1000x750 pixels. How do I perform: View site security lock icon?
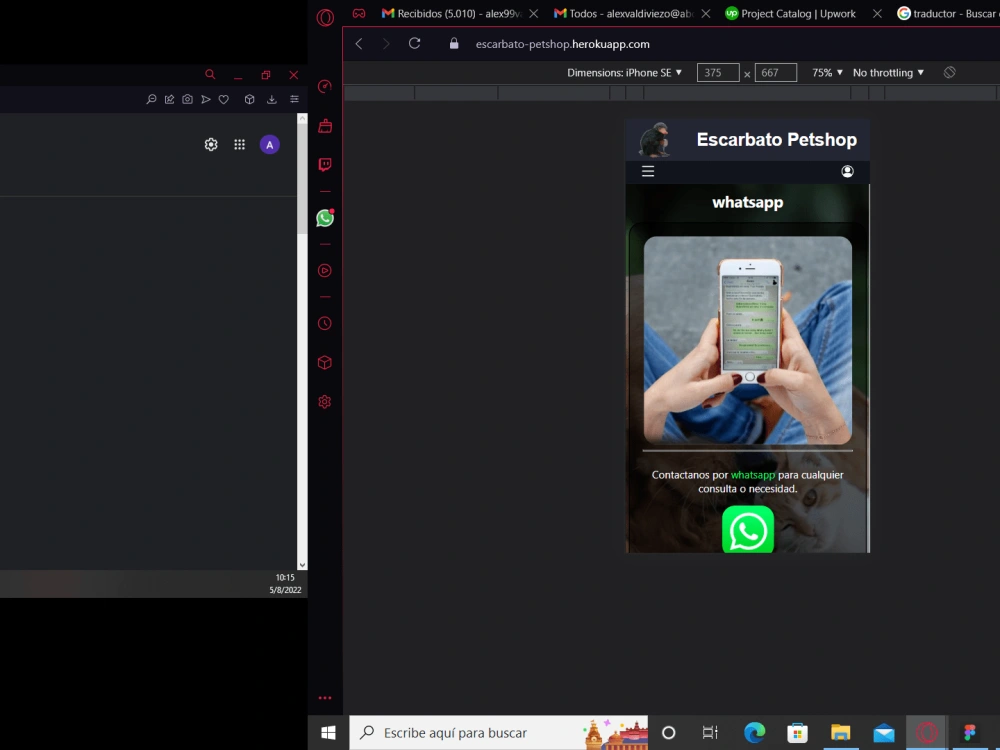click(454, 43)
